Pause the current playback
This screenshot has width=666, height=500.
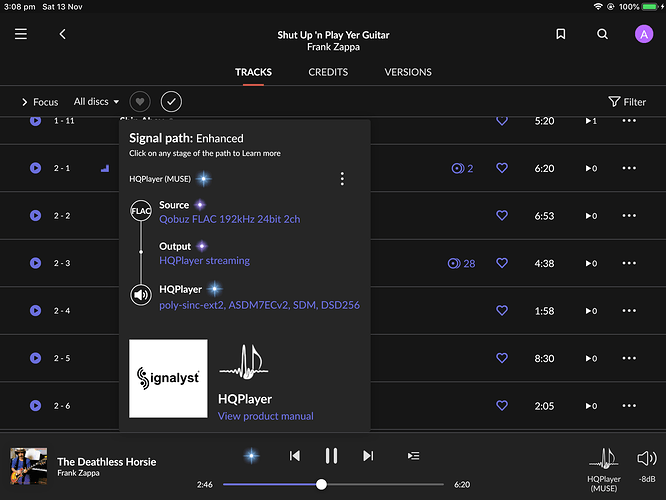click(331, 456)
